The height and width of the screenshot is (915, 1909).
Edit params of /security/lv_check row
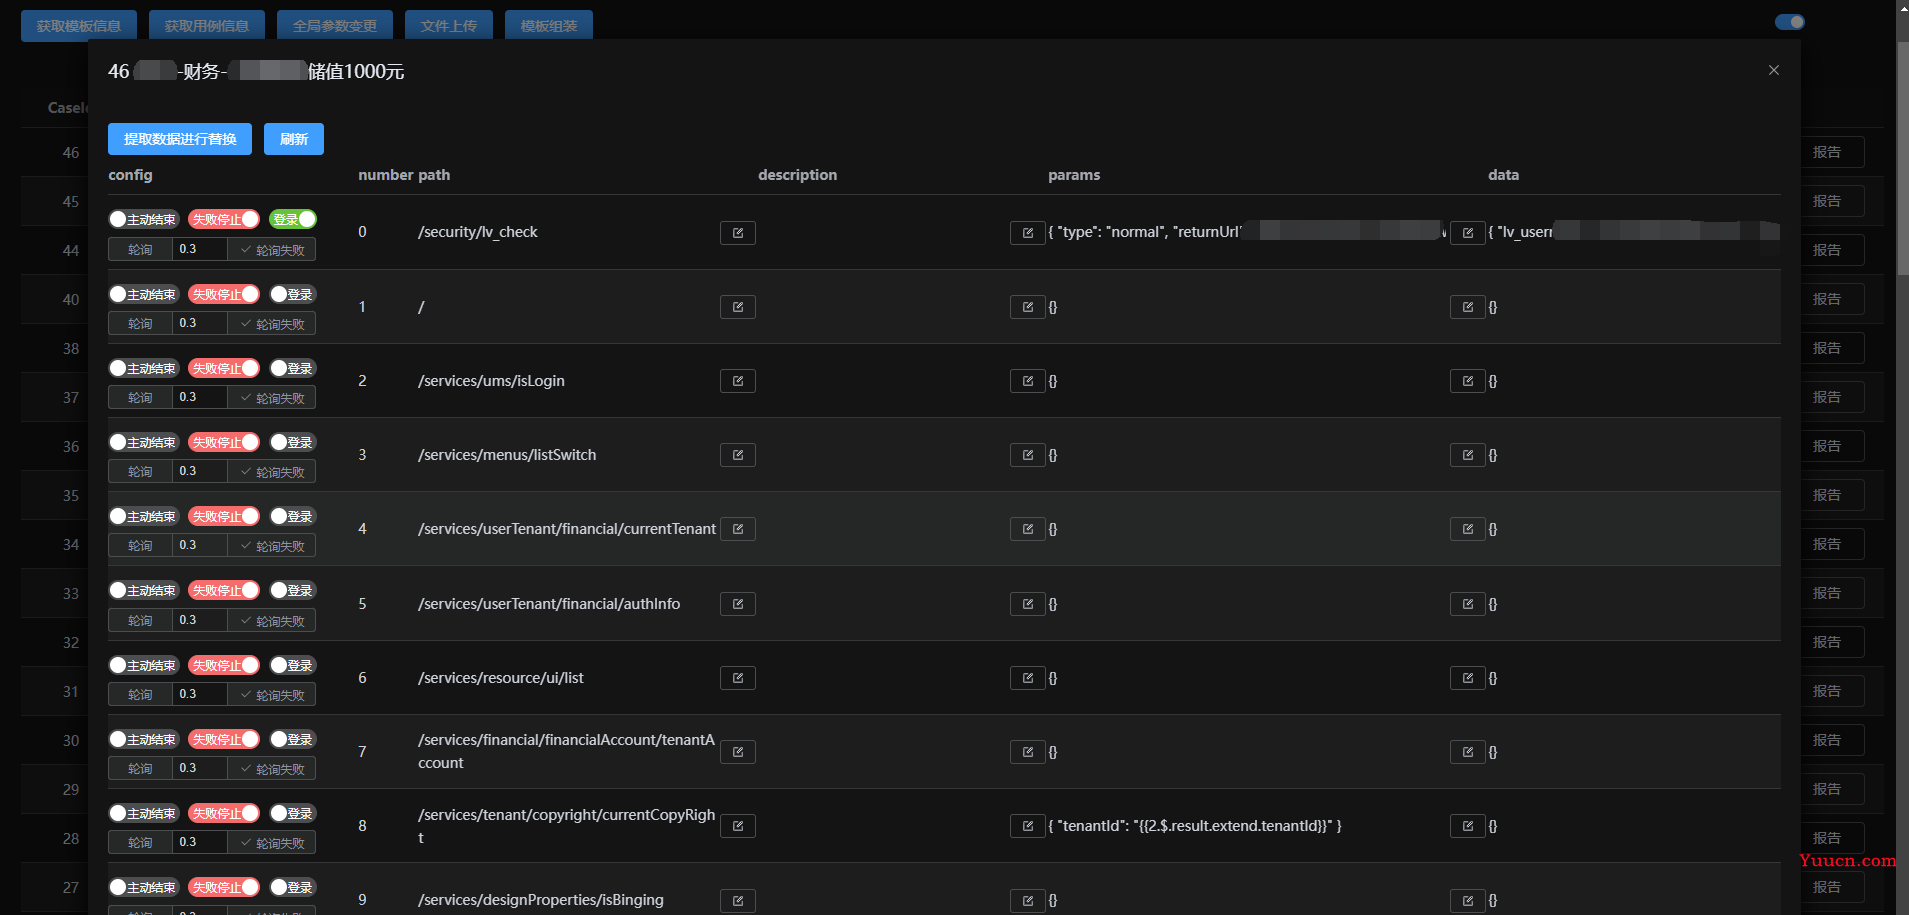coord(1027,233)
